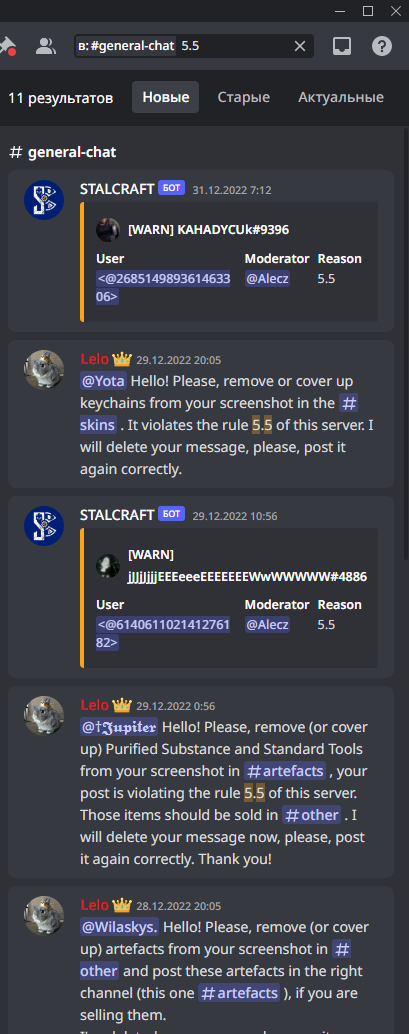Screen dimensions: 409x1034
Task: Click the search field containing 5.5
Action: click(x=194, y=46)
